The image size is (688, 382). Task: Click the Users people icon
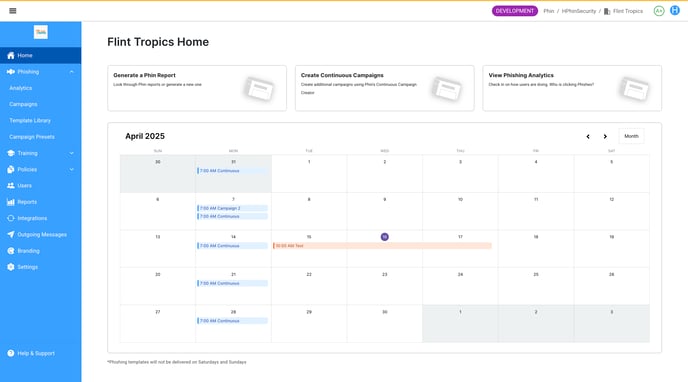click(11, 186)
